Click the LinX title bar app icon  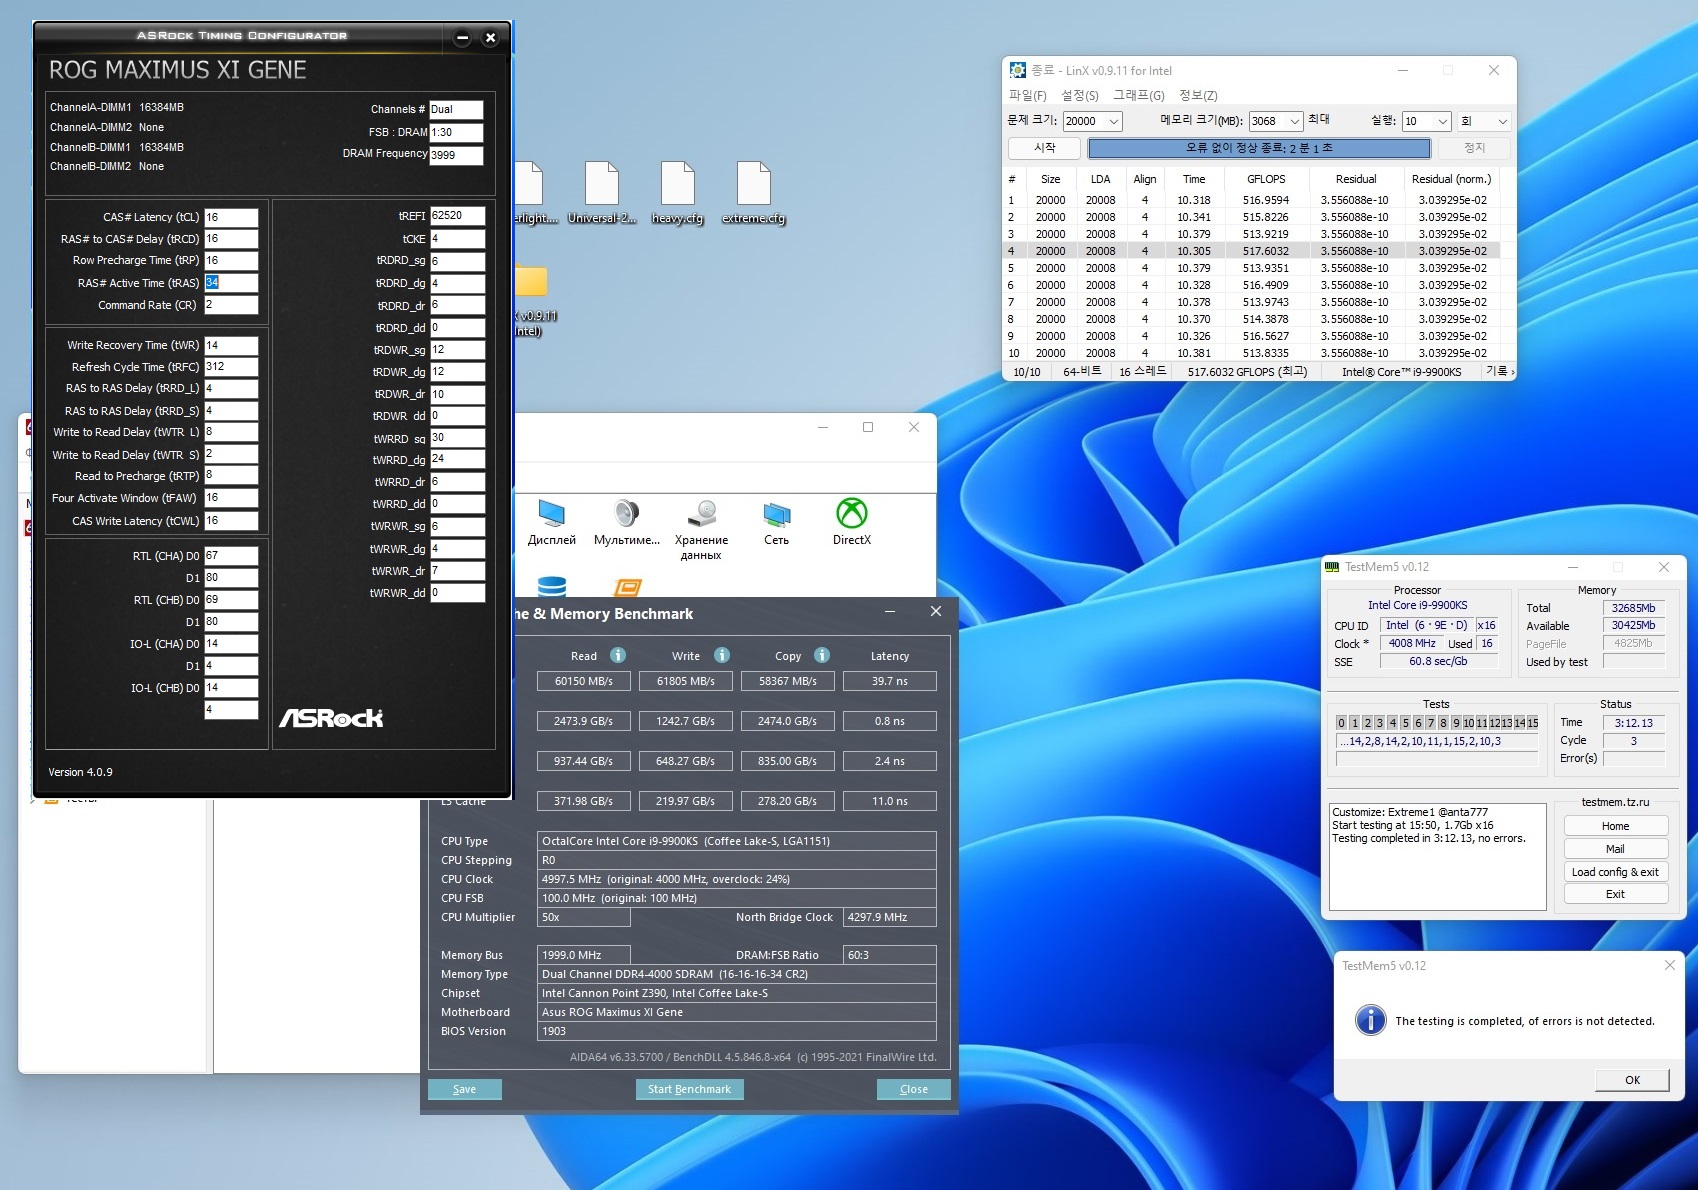click(x=1018, y=70)
